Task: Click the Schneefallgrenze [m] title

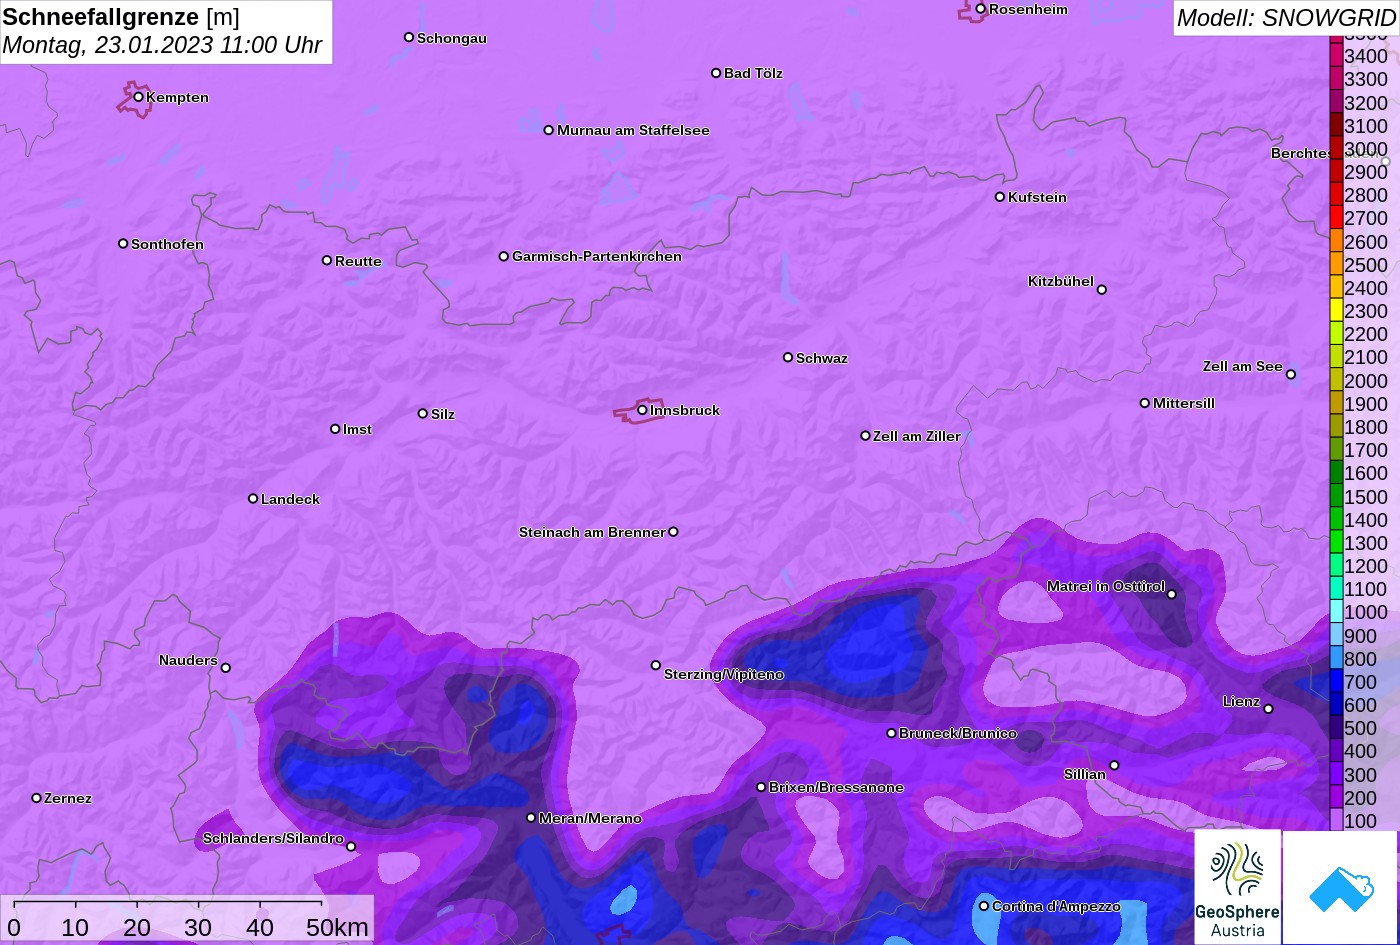Action: click(121, 17)
